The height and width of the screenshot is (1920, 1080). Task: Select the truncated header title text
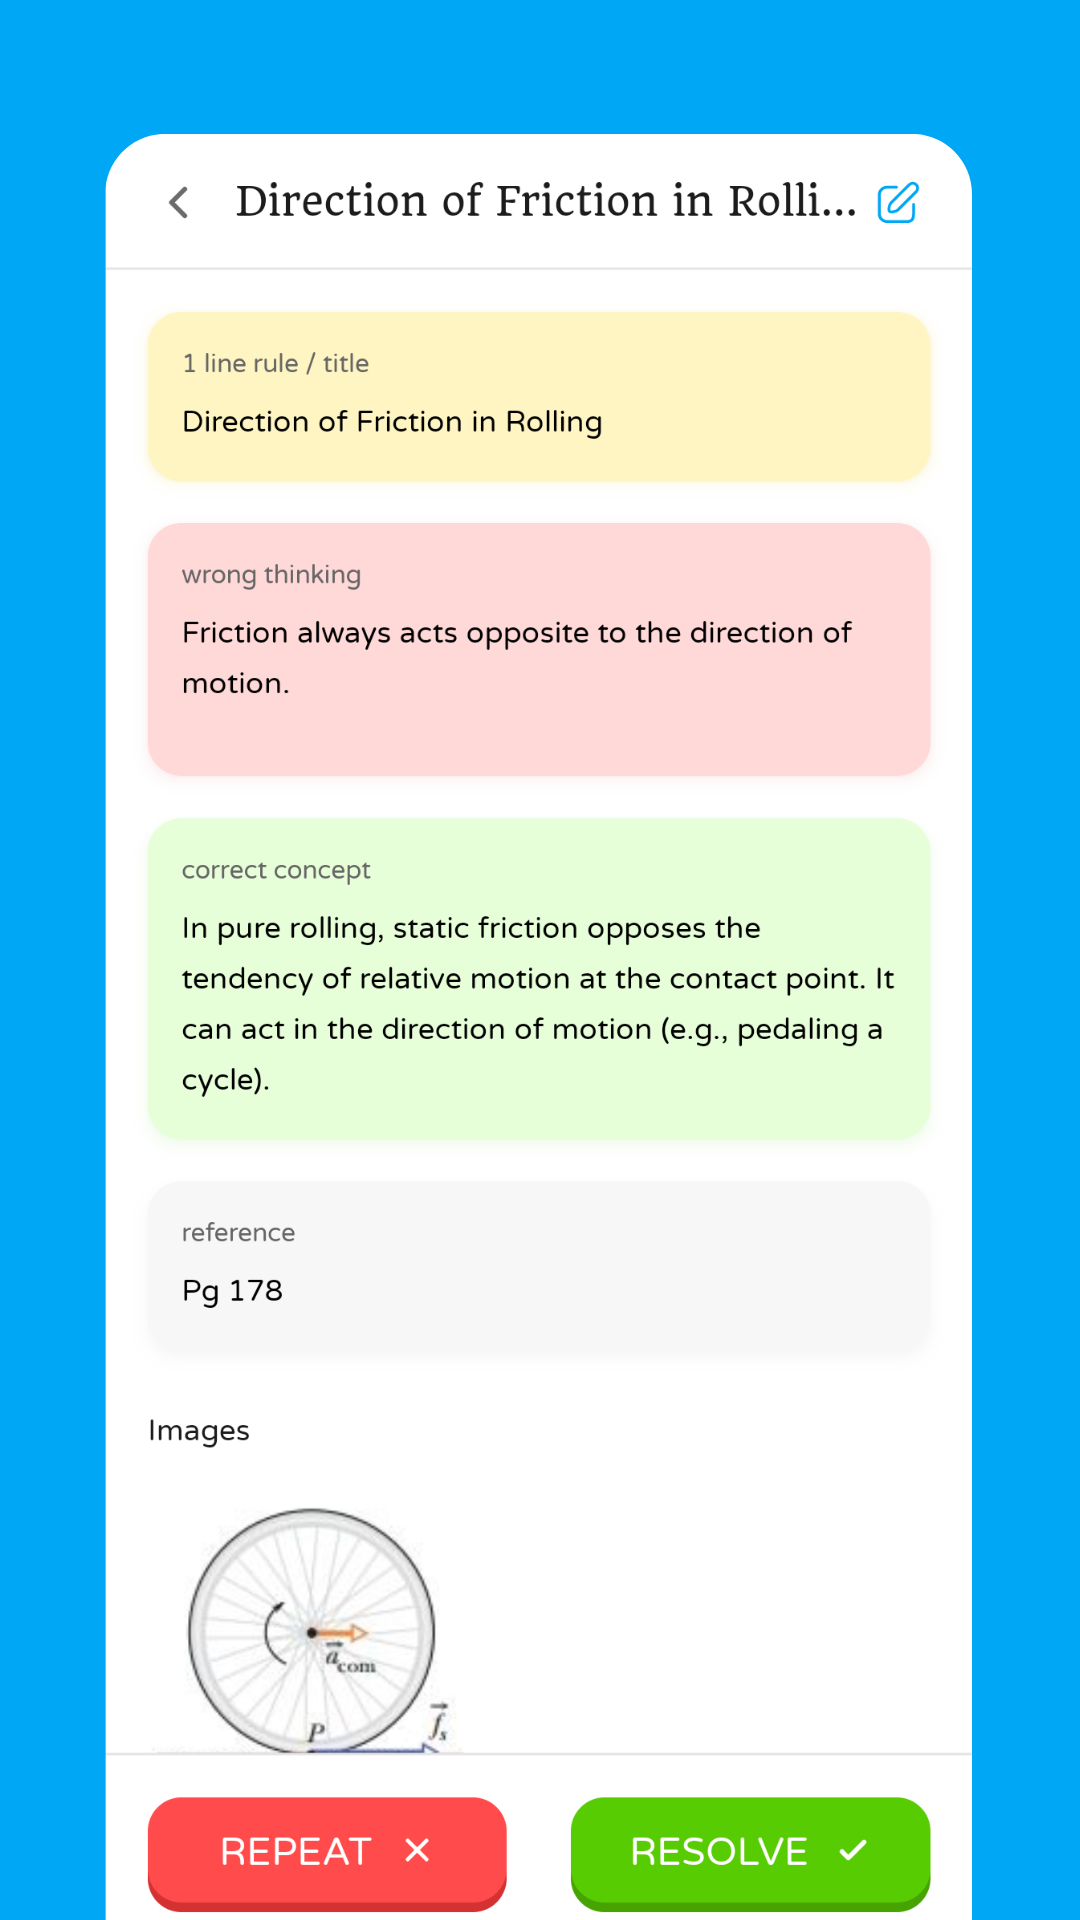[x=545, y=201]
